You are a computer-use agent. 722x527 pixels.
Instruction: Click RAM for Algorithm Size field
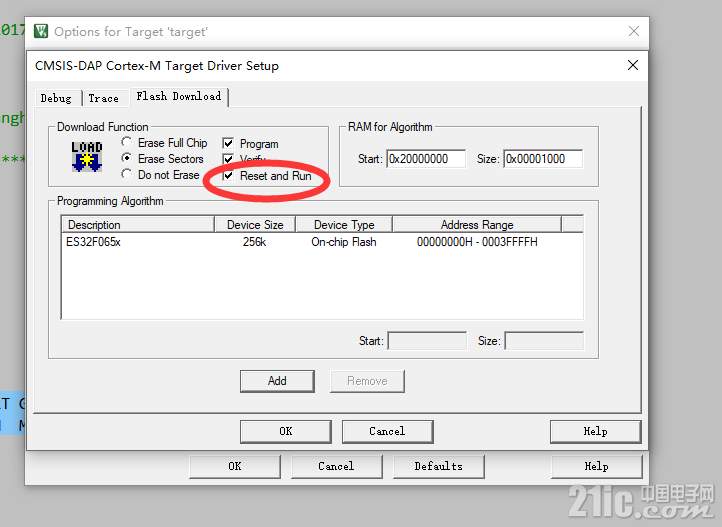543,159
